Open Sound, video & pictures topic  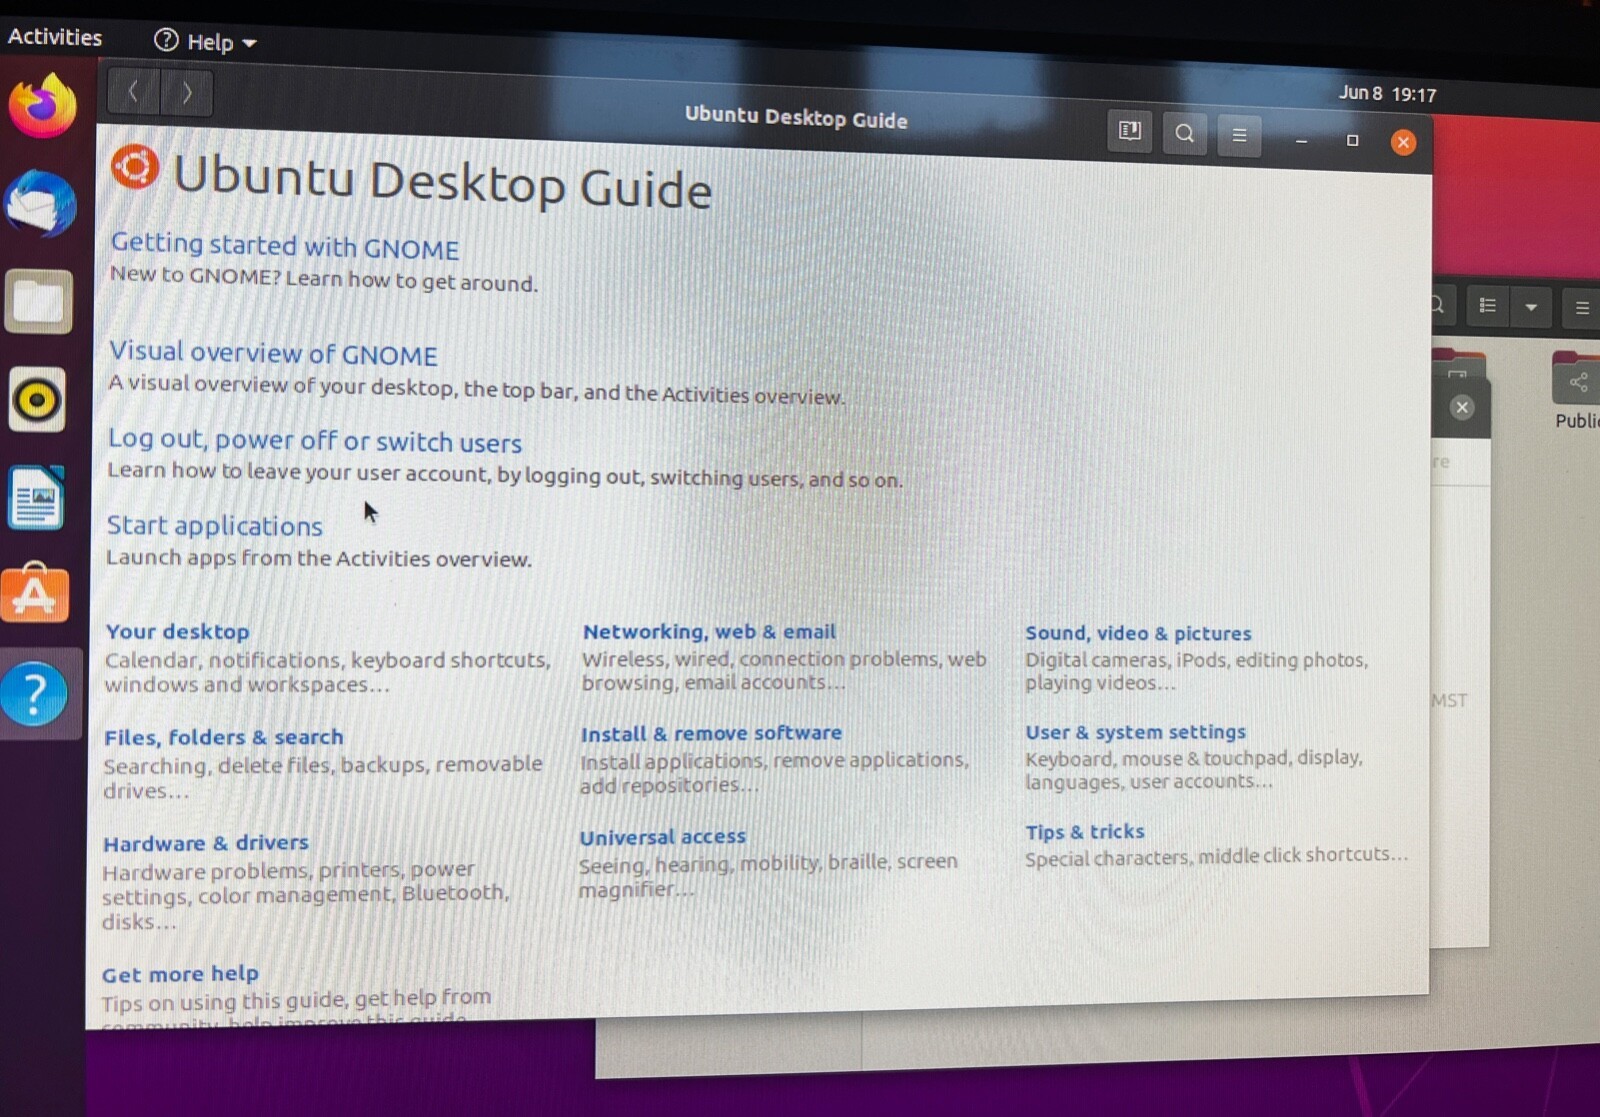1138,633
